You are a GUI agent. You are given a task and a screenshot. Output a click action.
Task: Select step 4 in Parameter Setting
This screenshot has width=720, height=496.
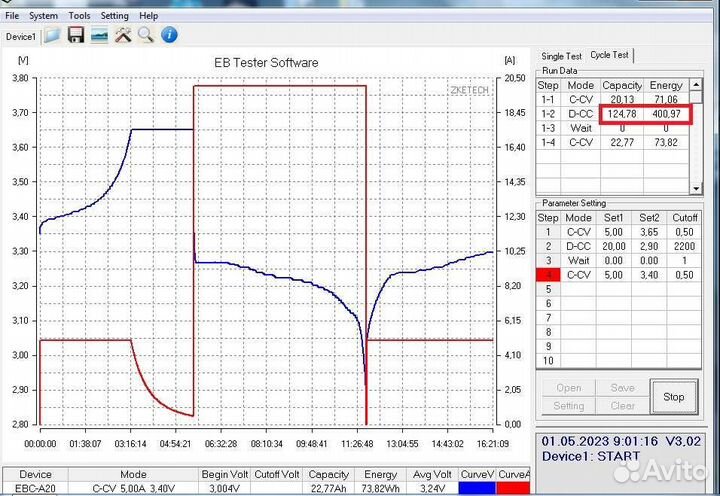click(548, 274)
